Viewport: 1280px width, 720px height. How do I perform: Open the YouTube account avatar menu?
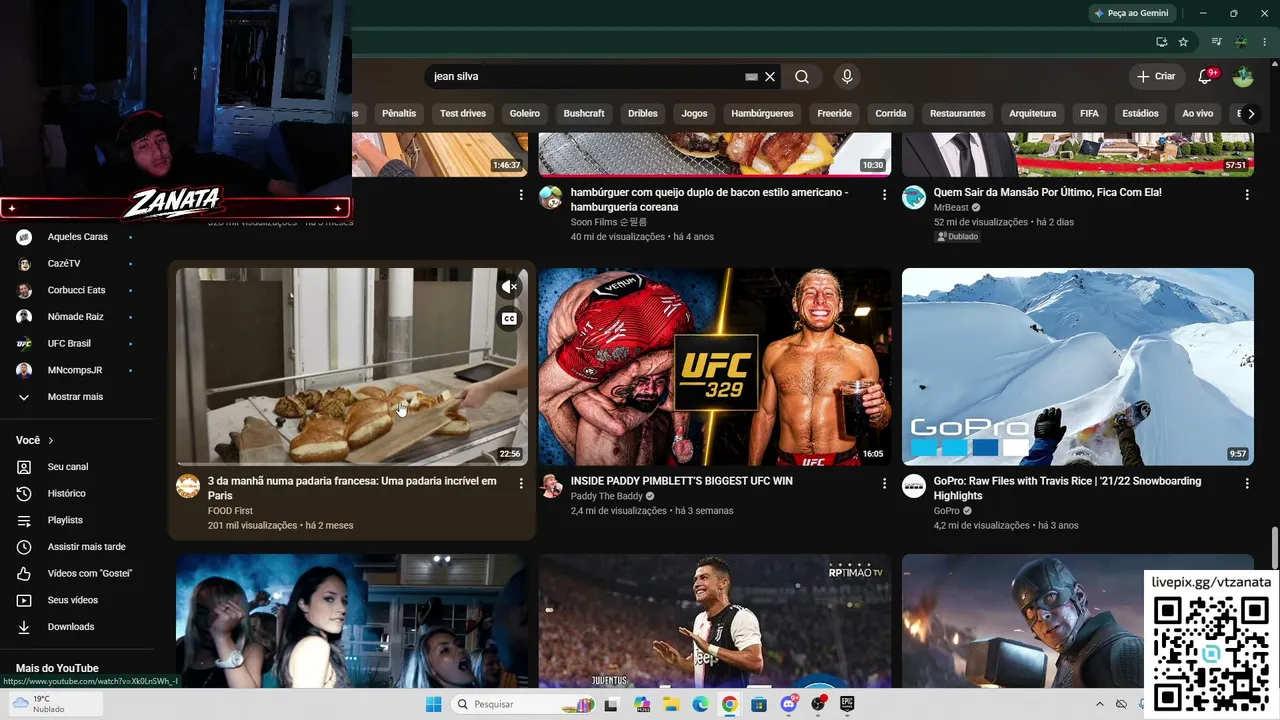point(1243,77)
